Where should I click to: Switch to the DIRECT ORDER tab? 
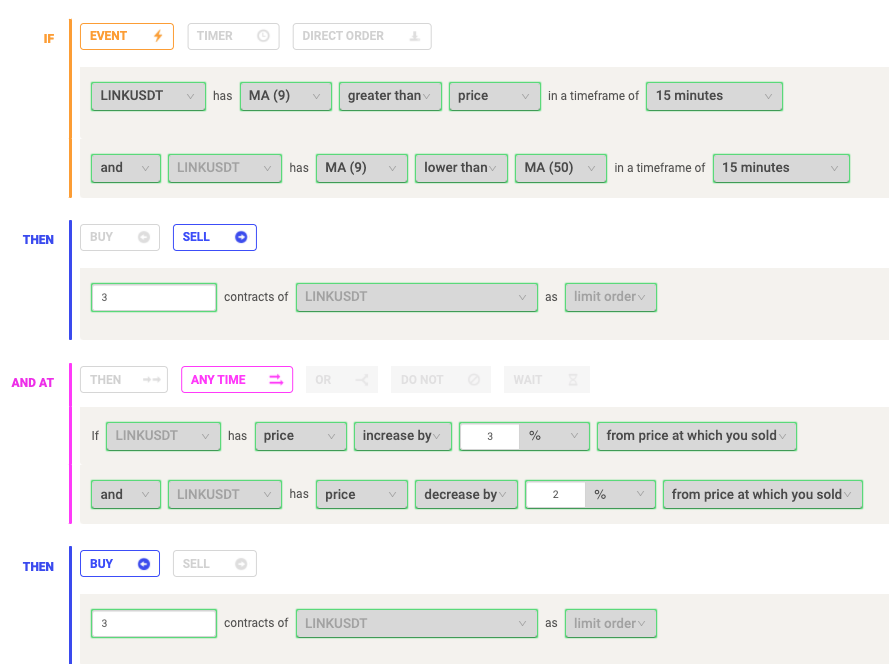(x=362, y=36)
